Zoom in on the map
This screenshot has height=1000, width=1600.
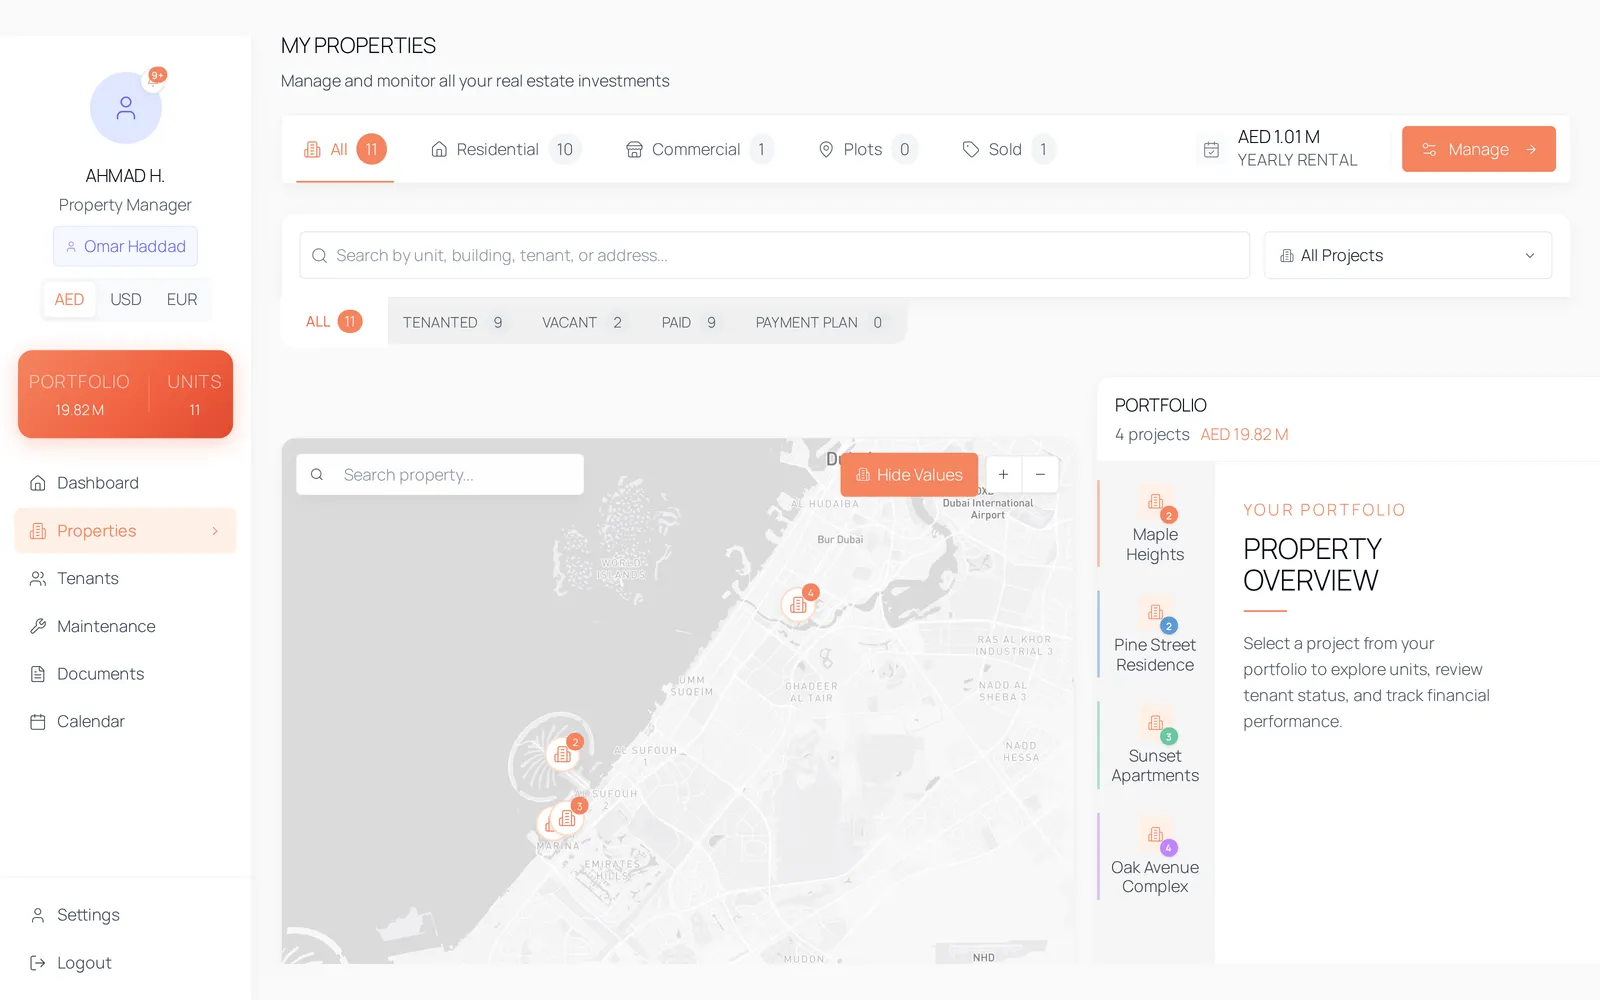click(x=1003, y=474)
